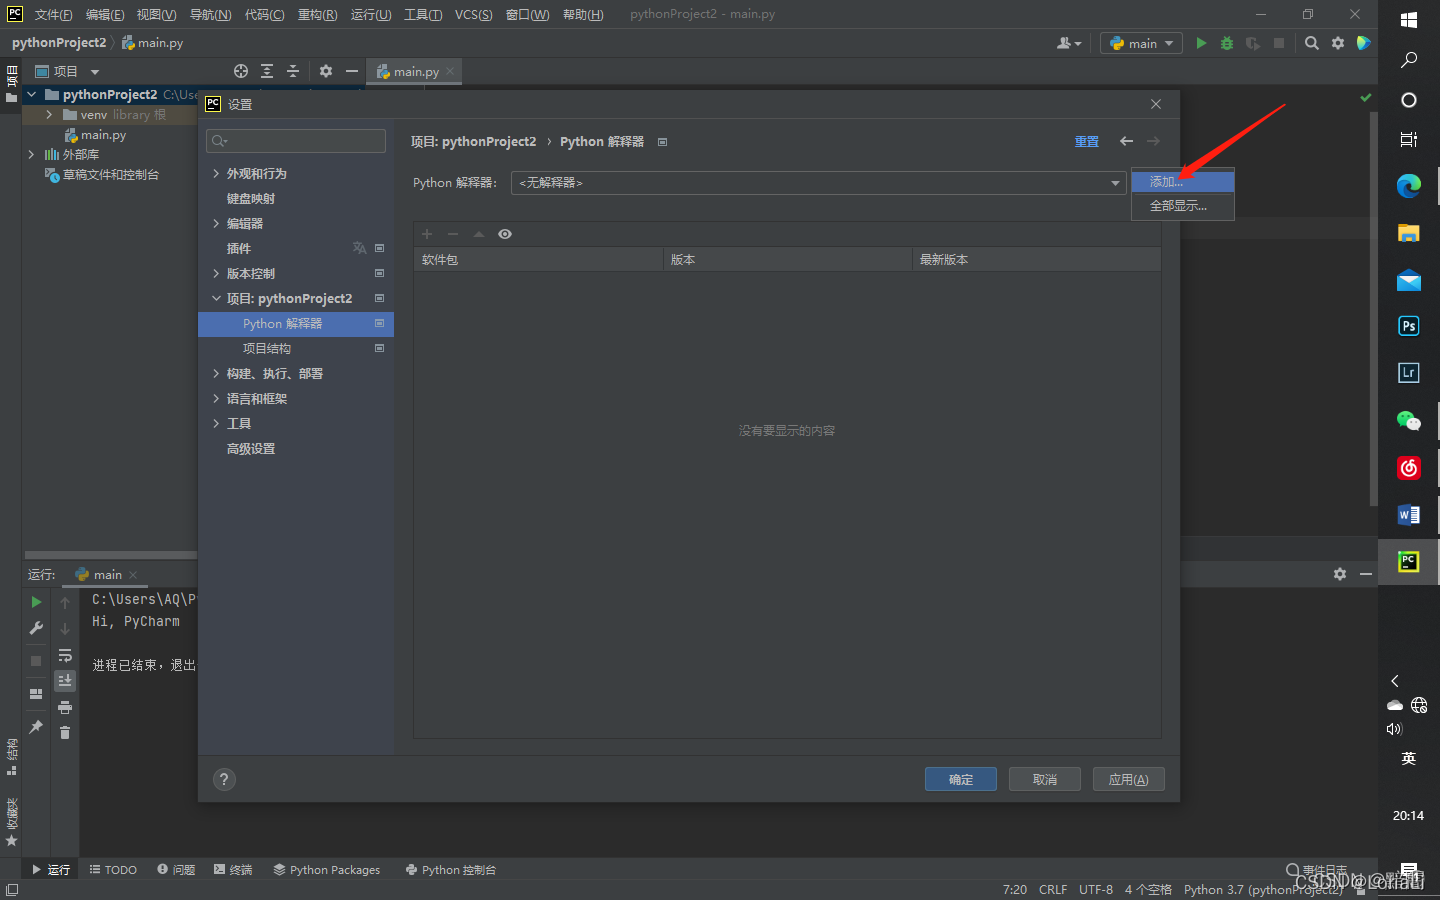The height and width of the screenshot is (900, 1440).
Task: Start debugging with the bug icon
Action: coord(1227,43)
